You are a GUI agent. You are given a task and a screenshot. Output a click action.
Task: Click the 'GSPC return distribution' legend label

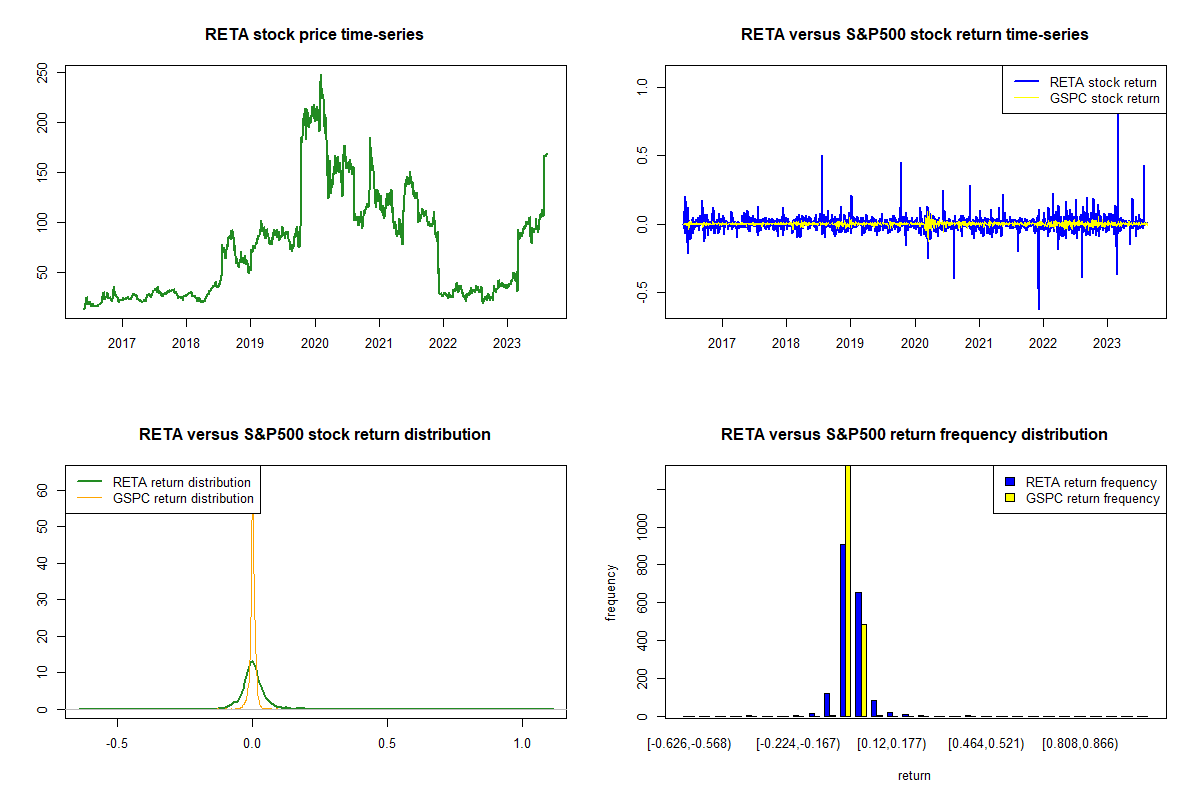click(183, 498)
